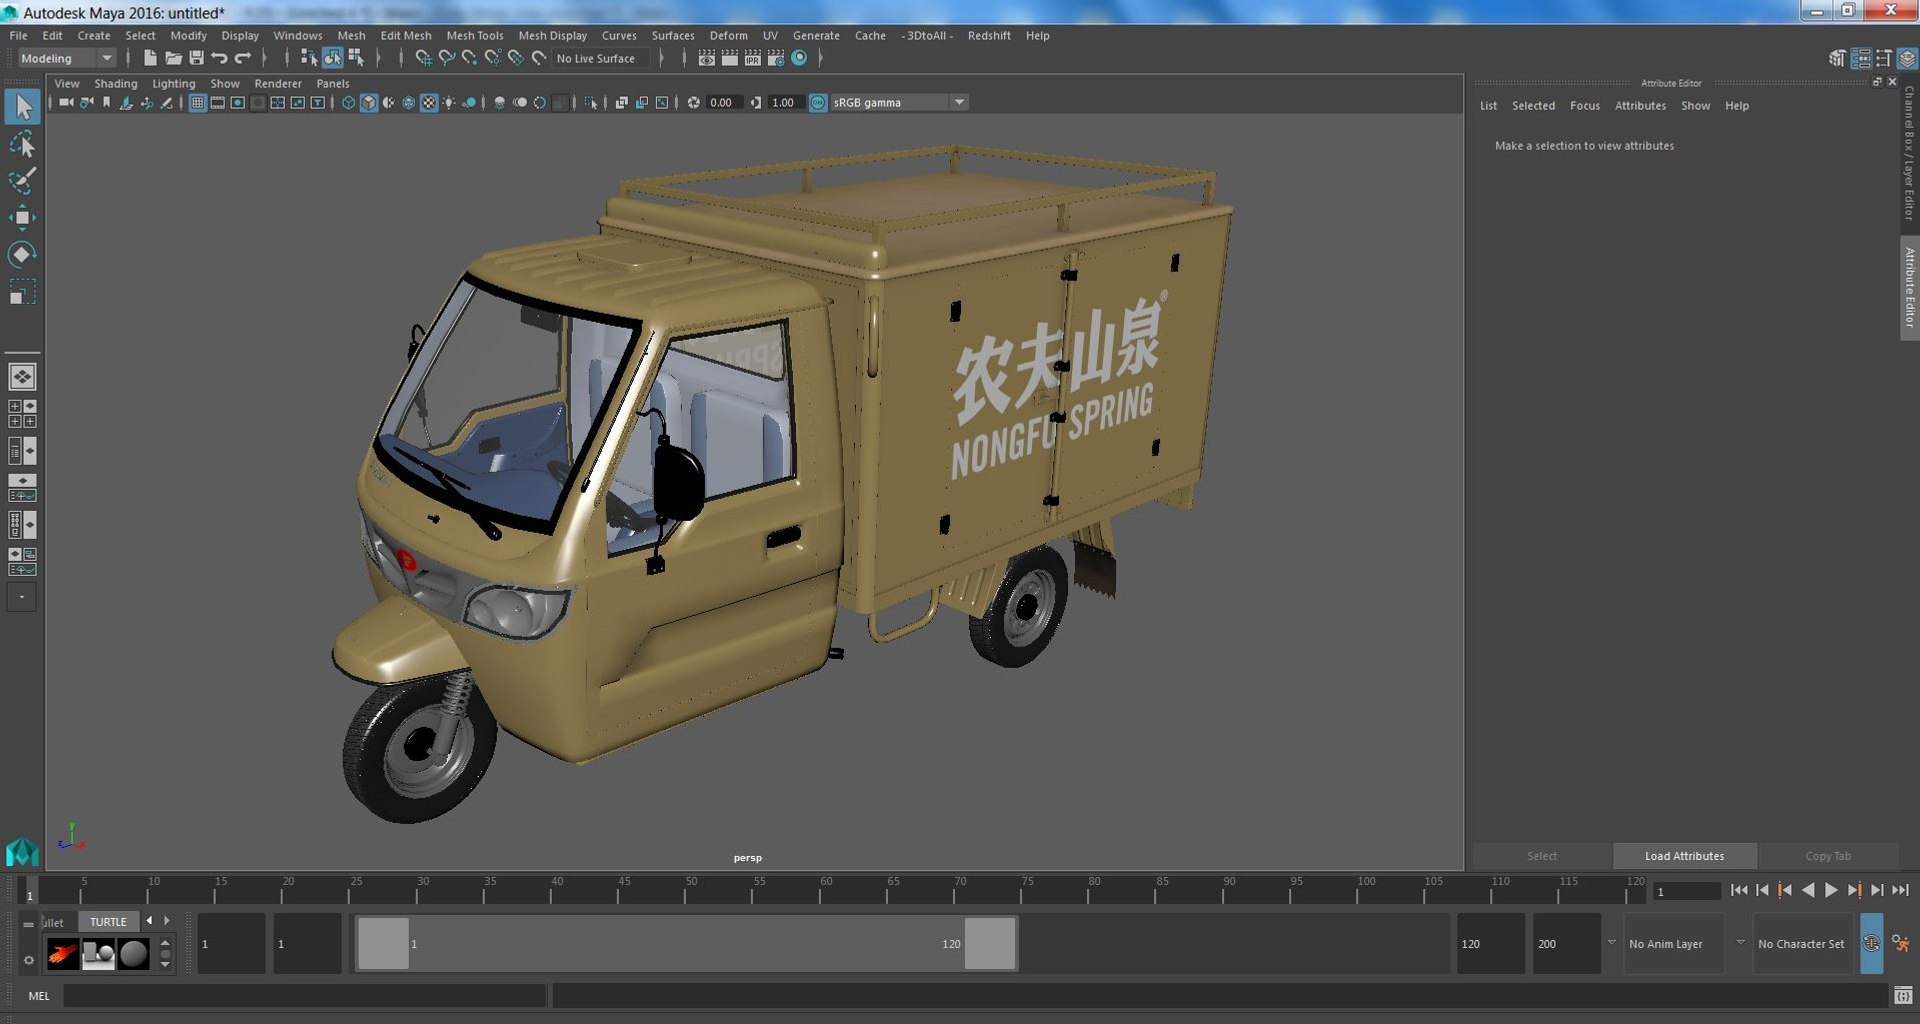The height and width of the screenshot is (1024, 1920).
Task: Open the sRGB gamma dropdown
Action: tap(899, 103)
